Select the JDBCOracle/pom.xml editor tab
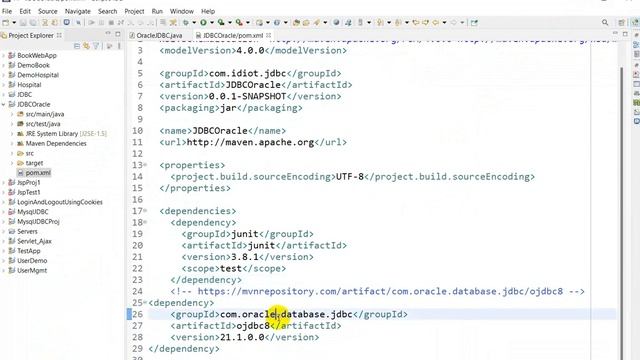The image size is (640, 360). 233,36
